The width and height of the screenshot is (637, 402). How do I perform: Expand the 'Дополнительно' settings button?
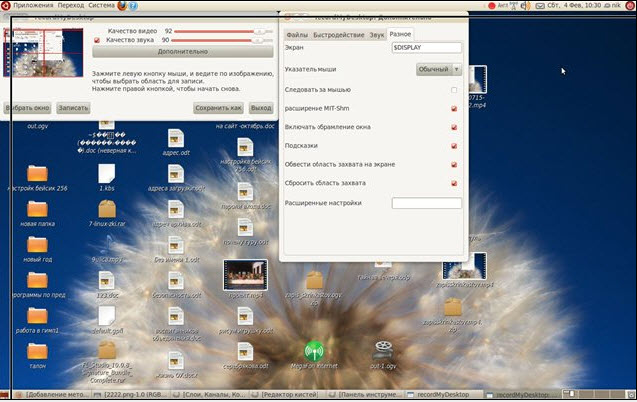point(182,50)
